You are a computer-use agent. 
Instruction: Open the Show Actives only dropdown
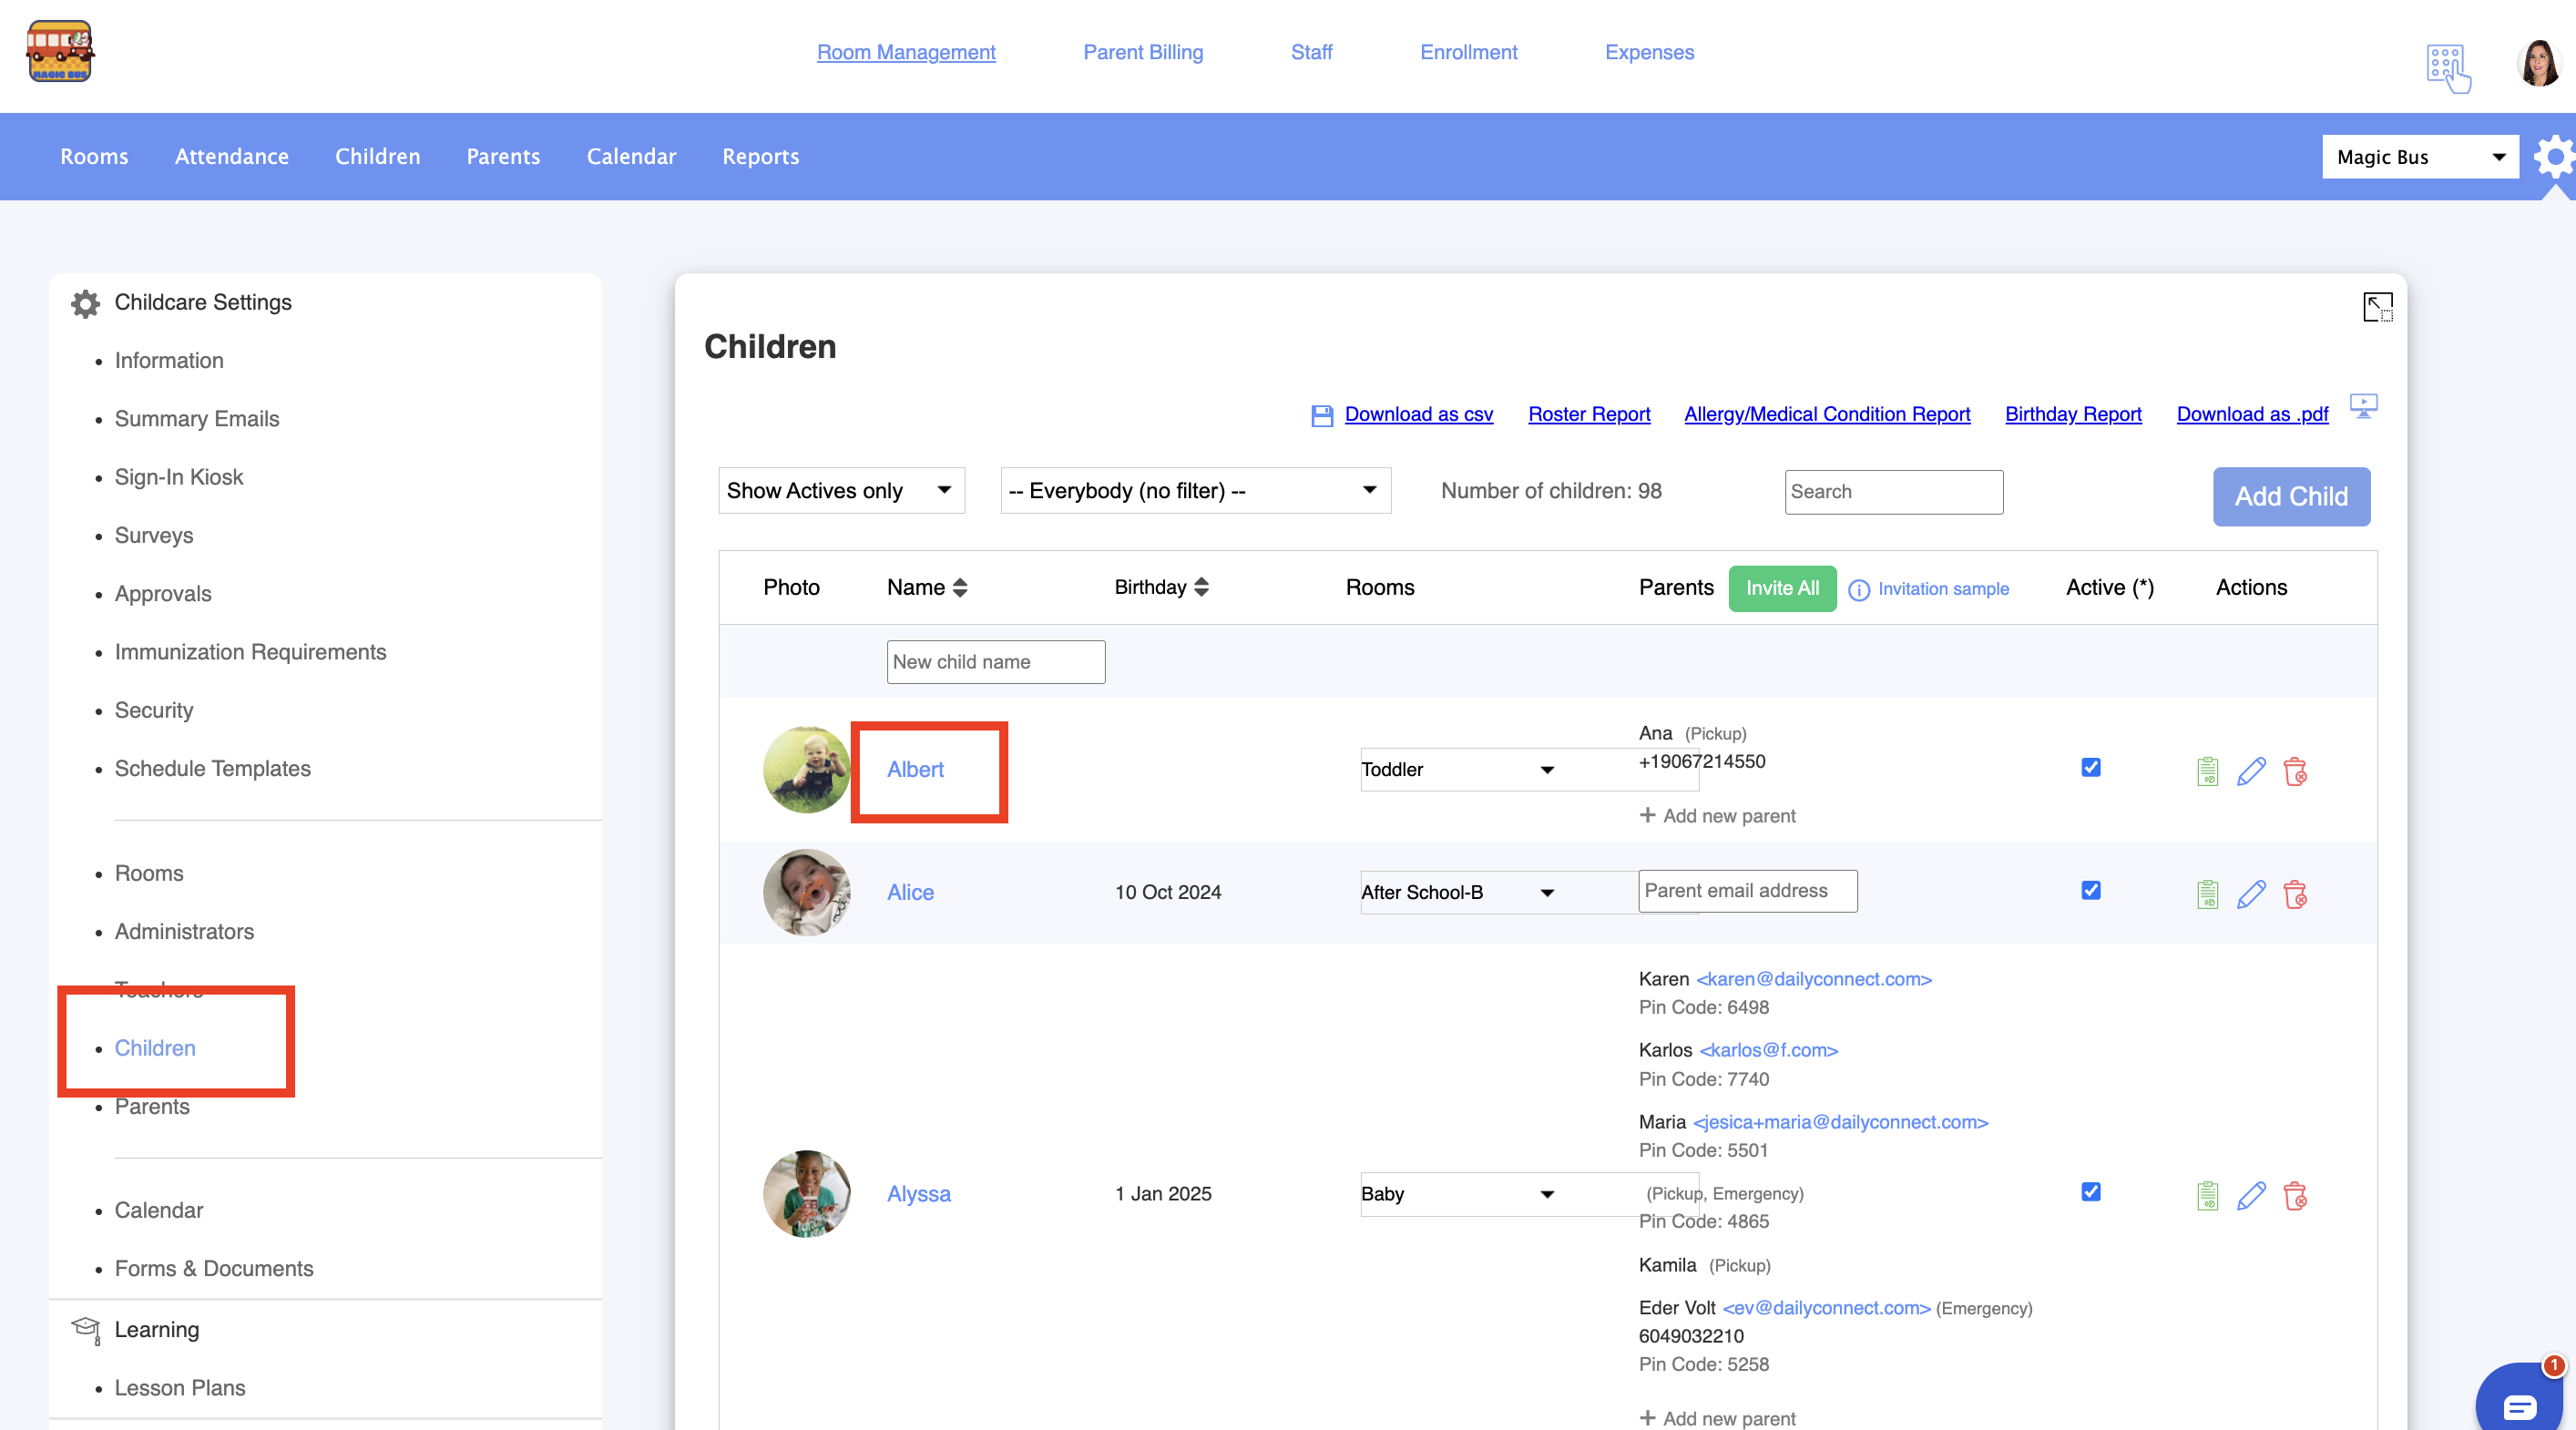pyautogui.click(x=840, y=491)
